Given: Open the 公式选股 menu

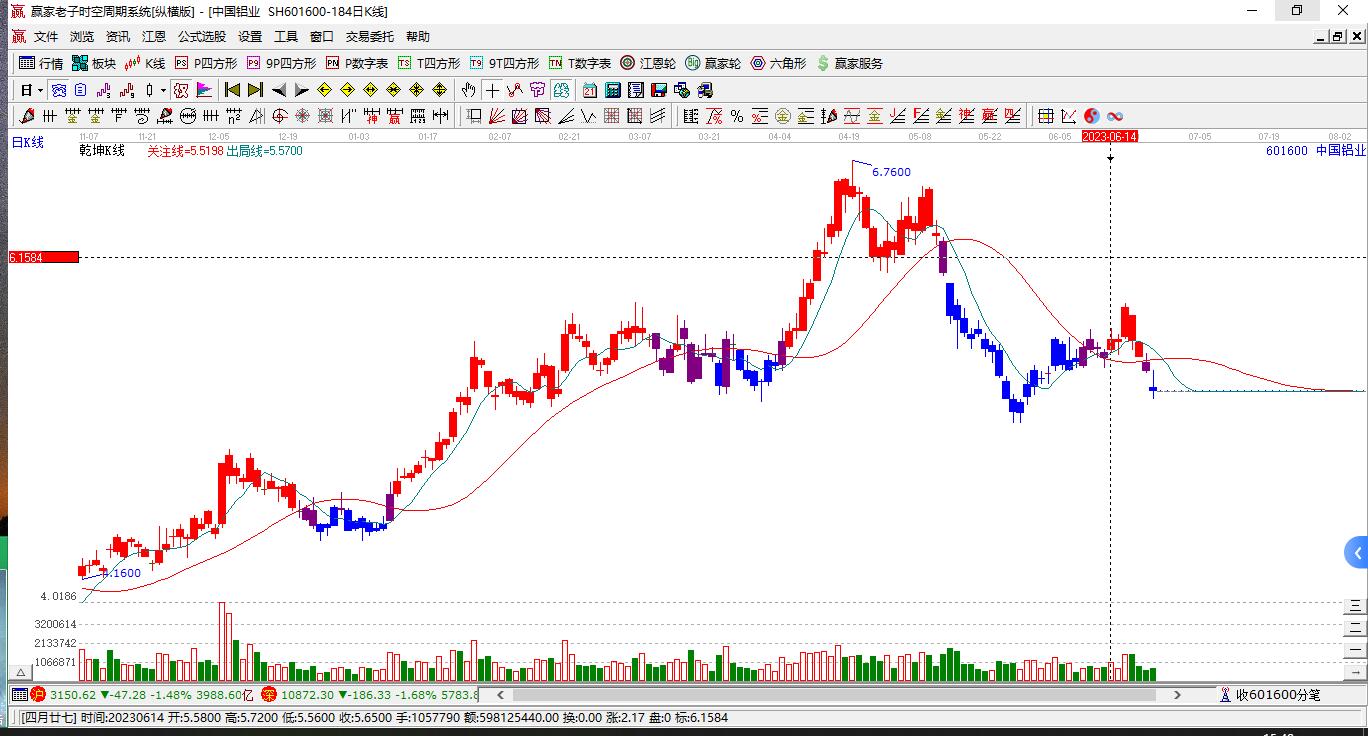Looking at the screenshot, I should [202, 36].
